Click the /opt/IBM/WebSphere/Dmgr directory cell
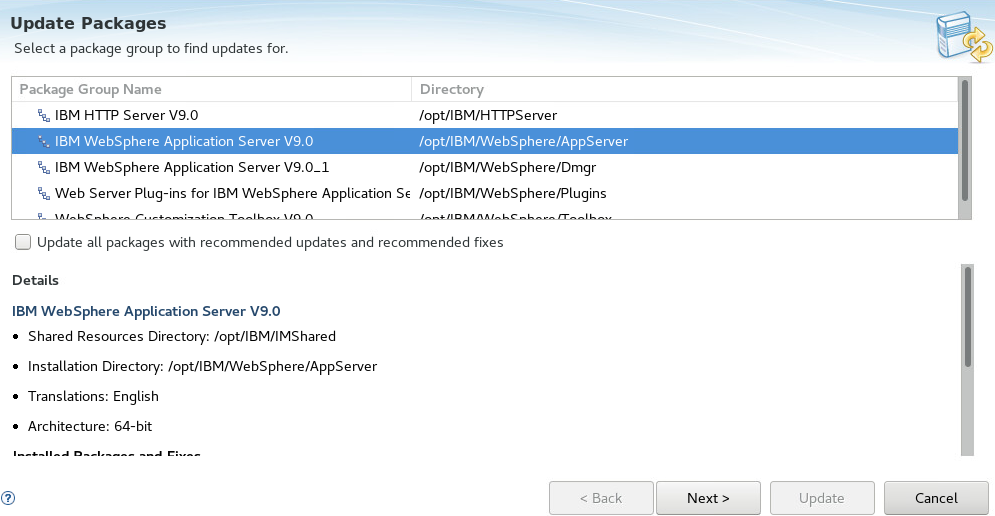 point(508,168)
